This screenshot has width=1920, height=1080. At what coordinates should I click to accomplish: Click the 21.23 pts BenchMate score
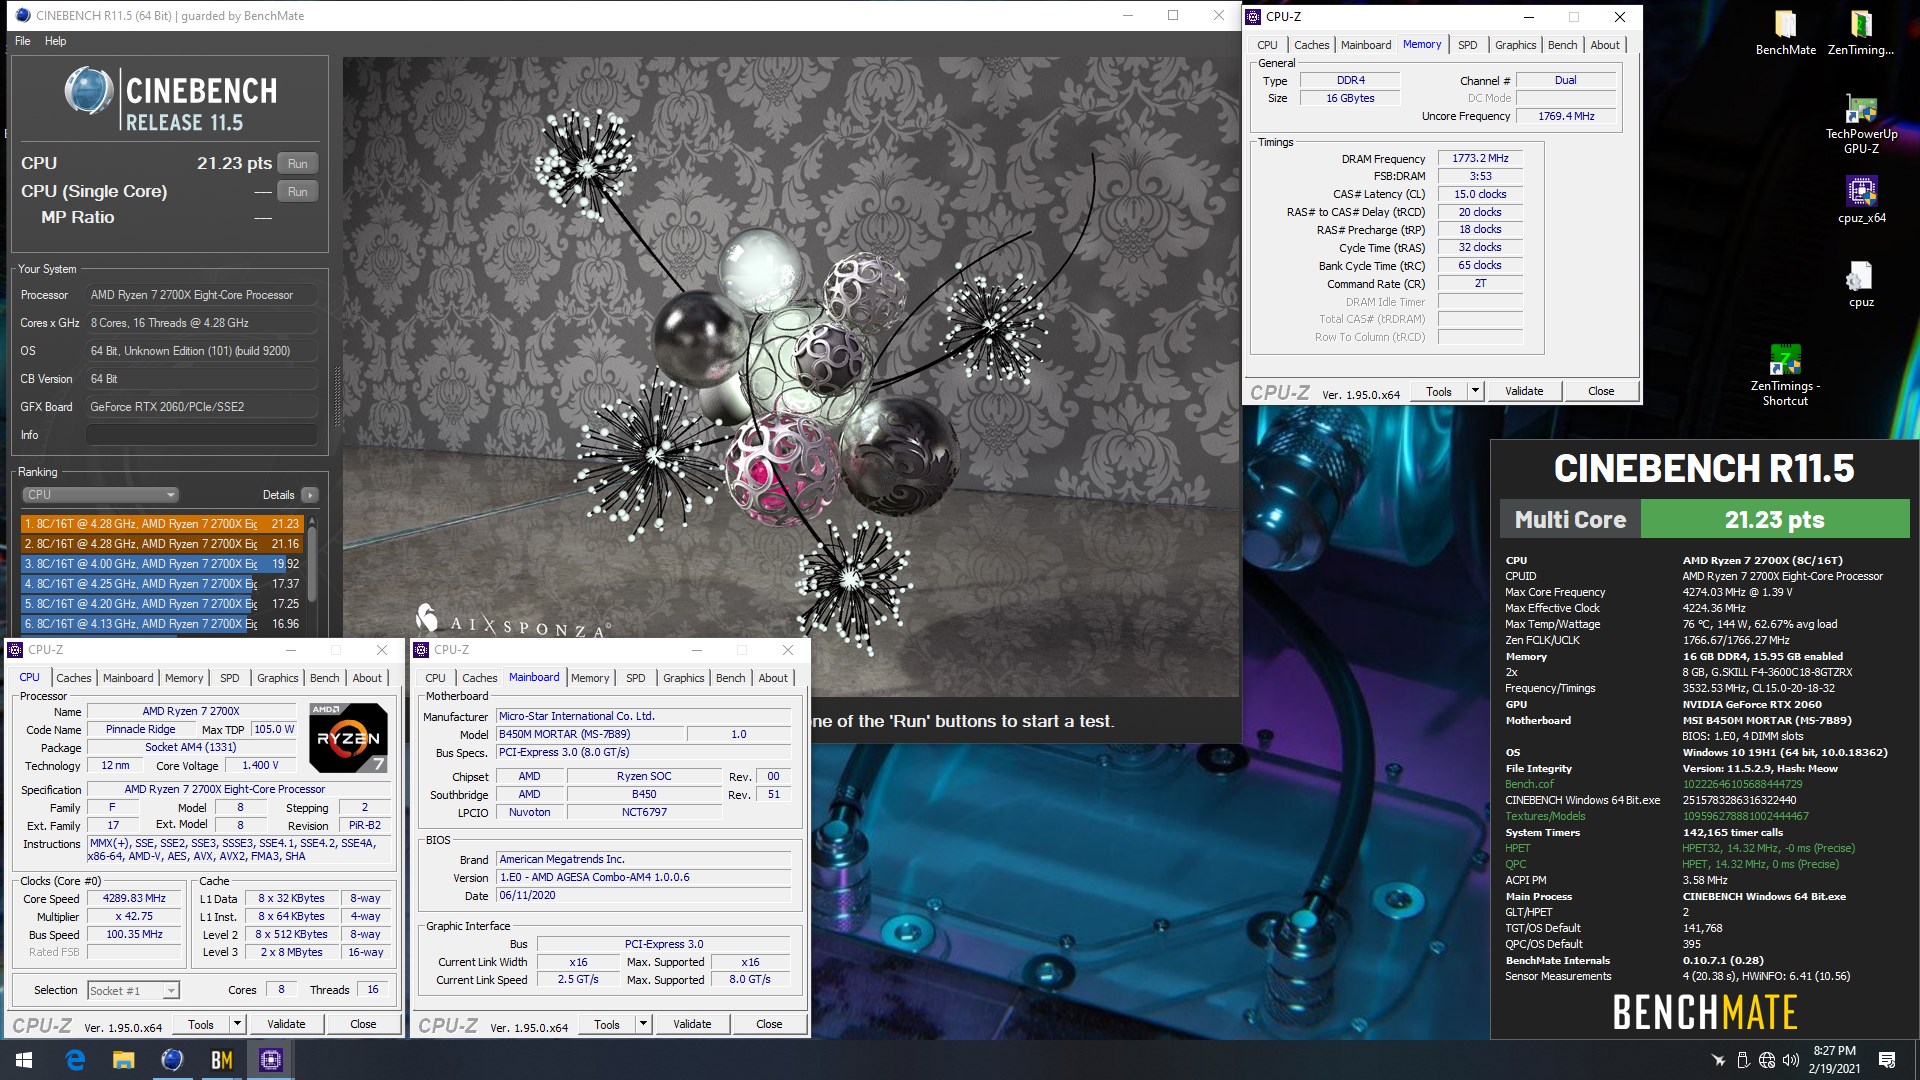(1774, 520)
